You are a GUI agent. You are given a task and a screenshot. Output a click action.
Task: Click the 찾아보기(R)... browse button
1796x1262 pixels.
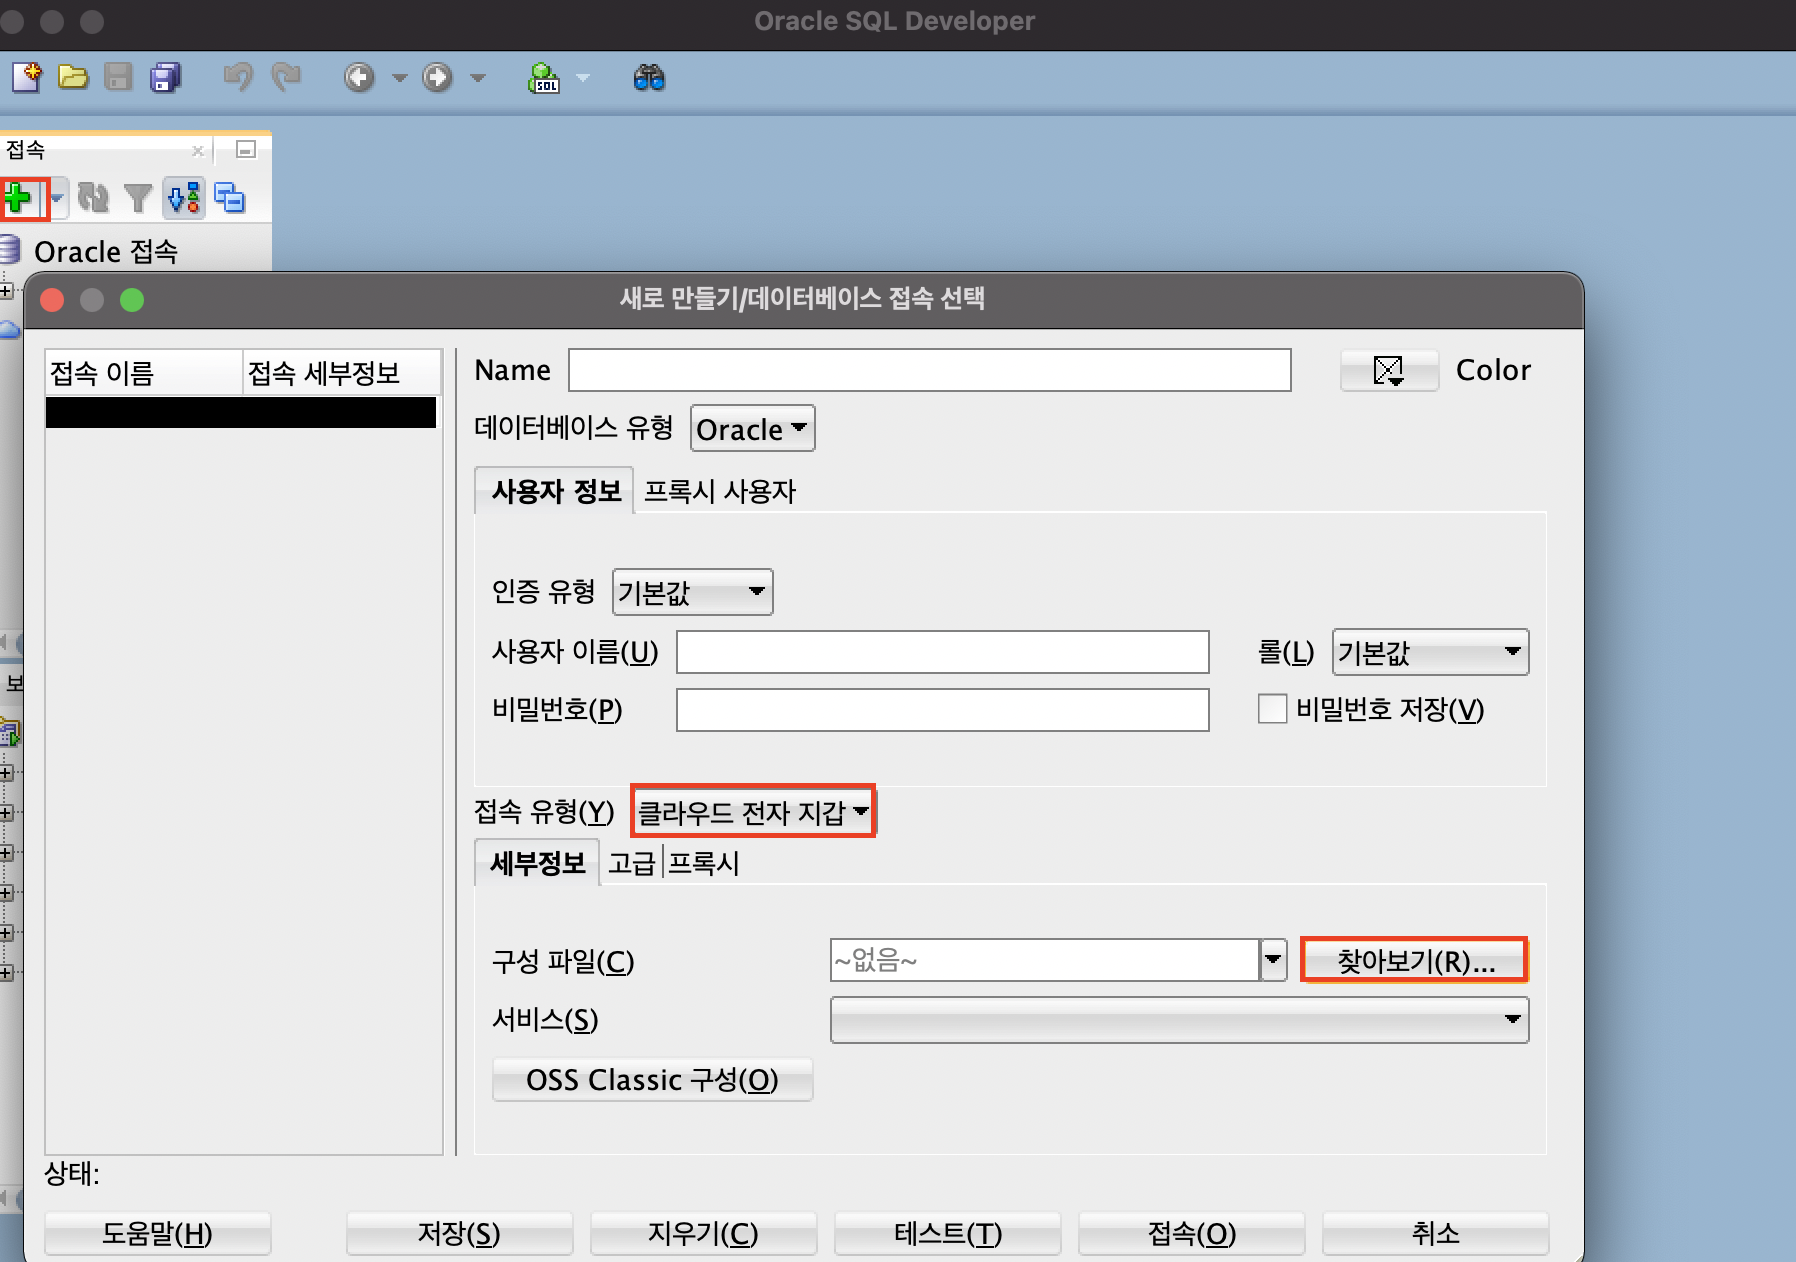click(1415, 961)
